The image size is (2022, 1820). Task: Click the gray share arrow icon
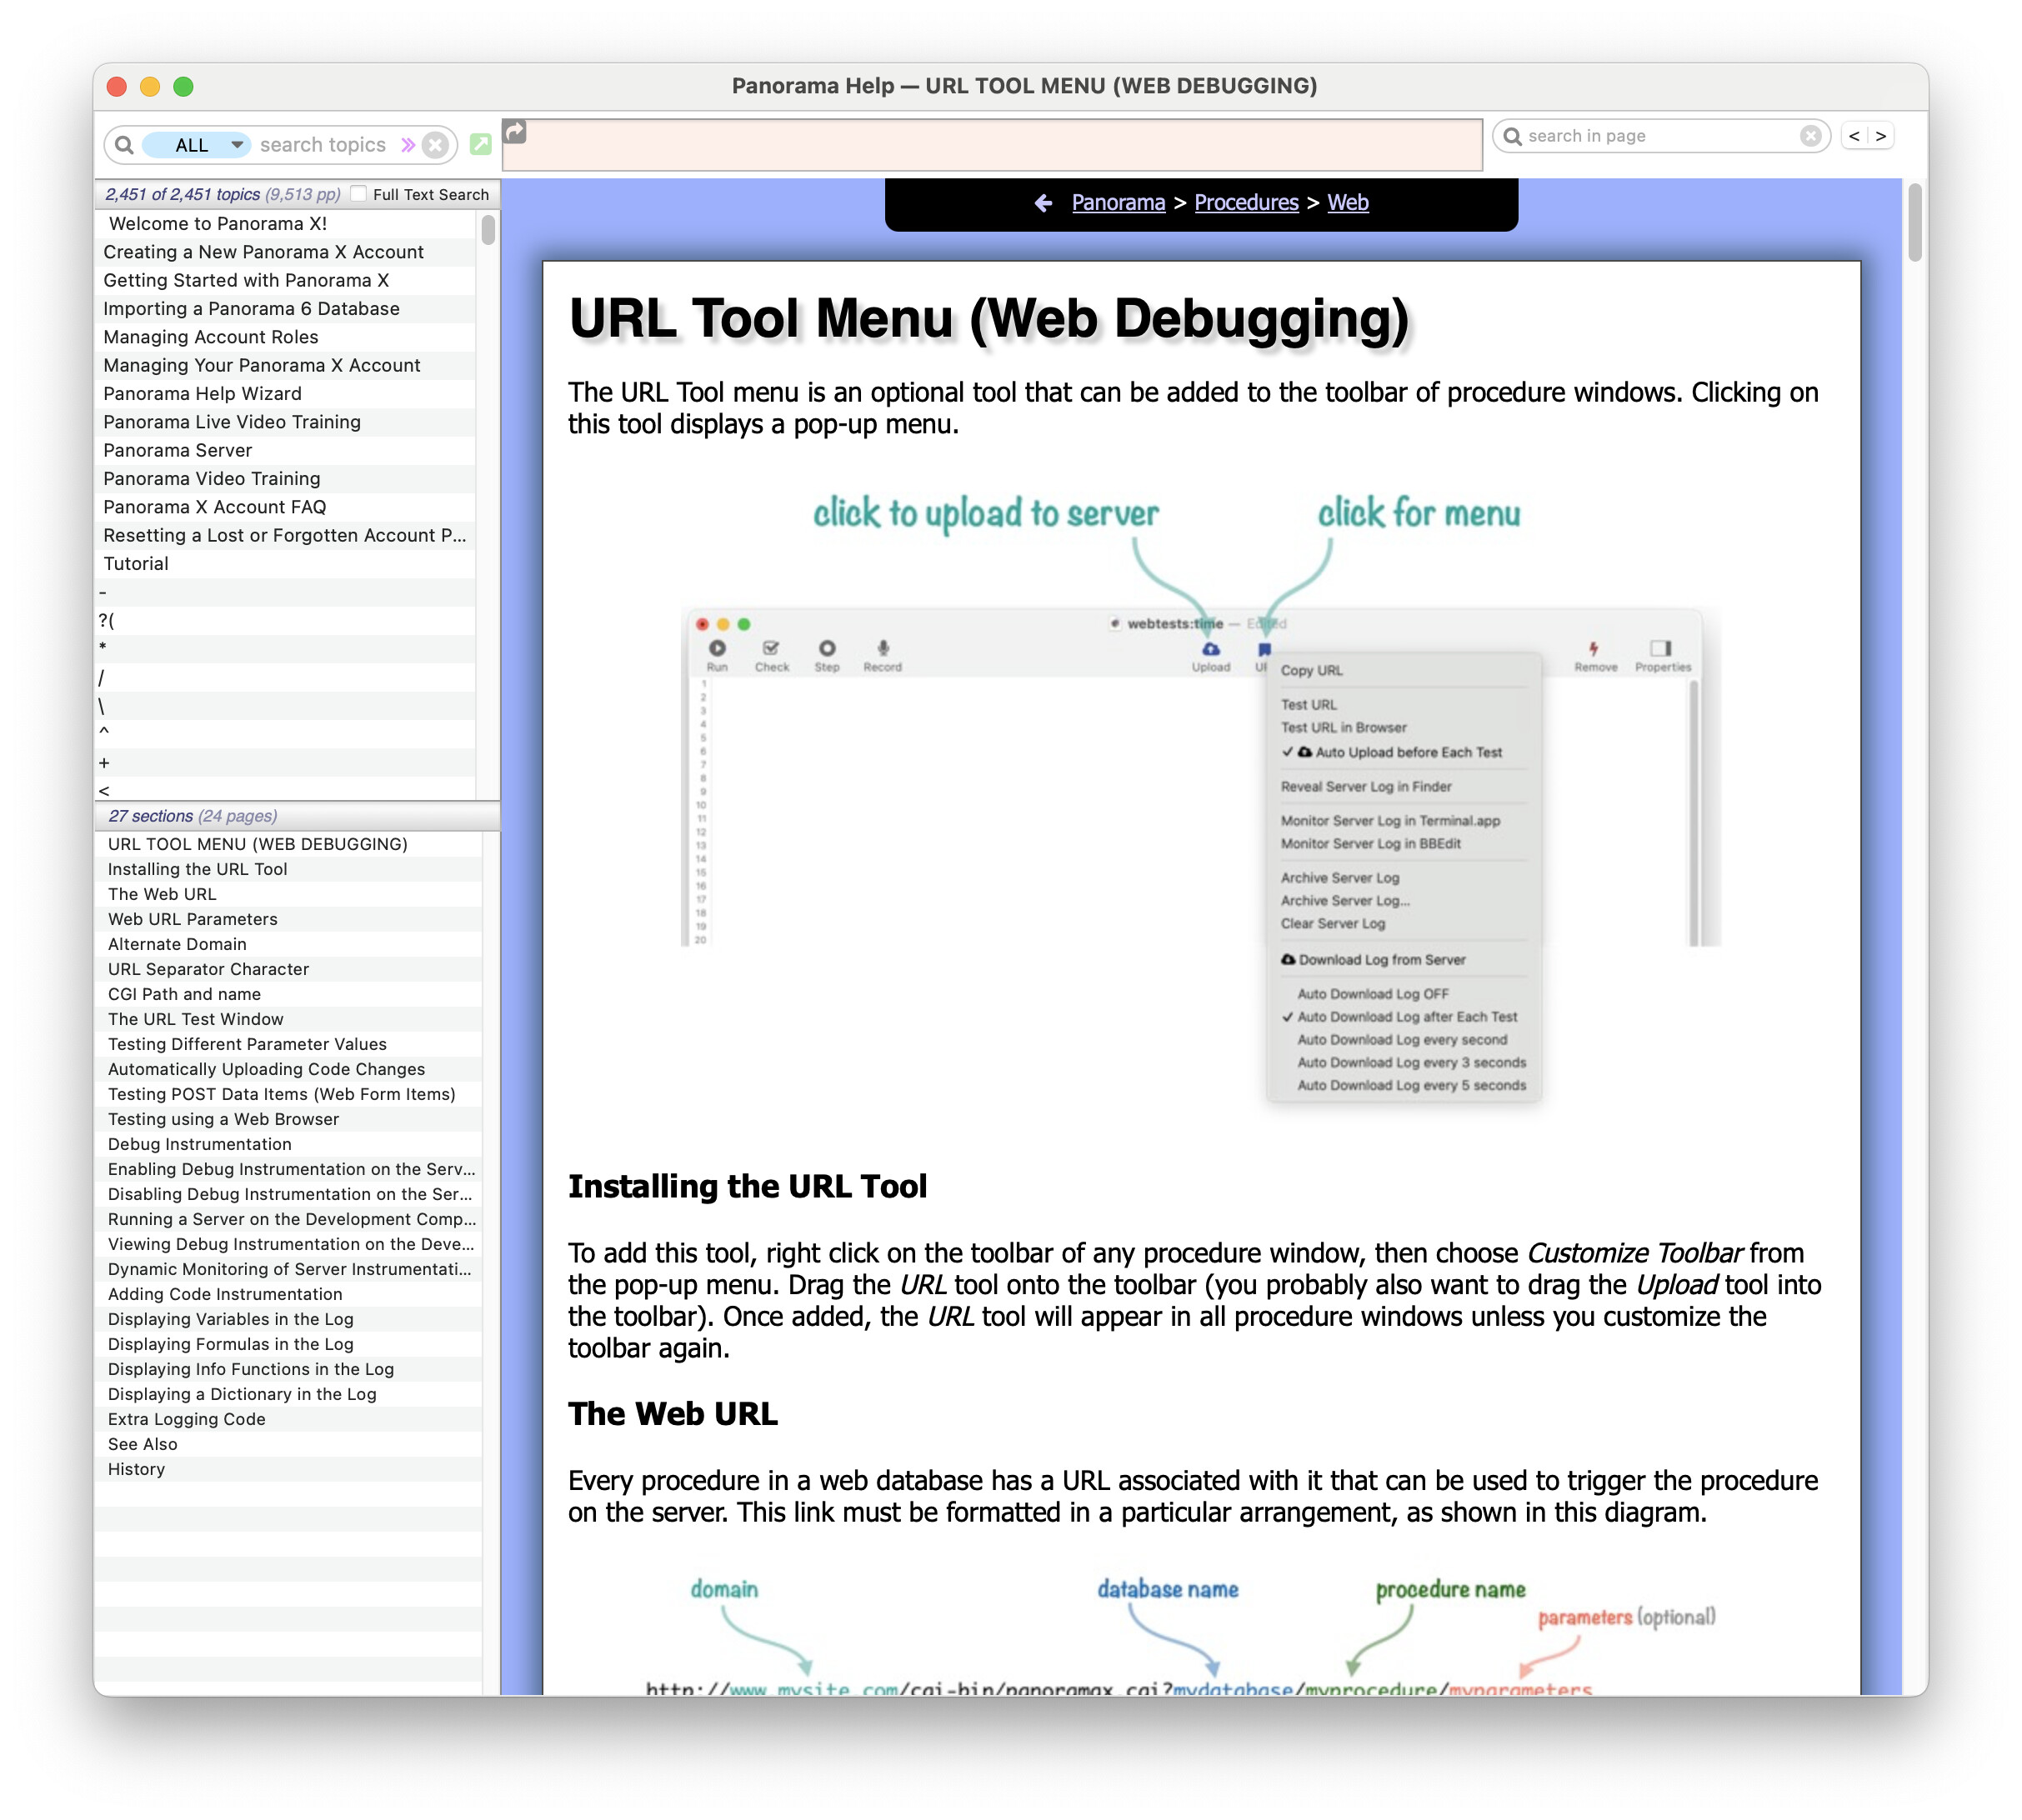point(514,131)
